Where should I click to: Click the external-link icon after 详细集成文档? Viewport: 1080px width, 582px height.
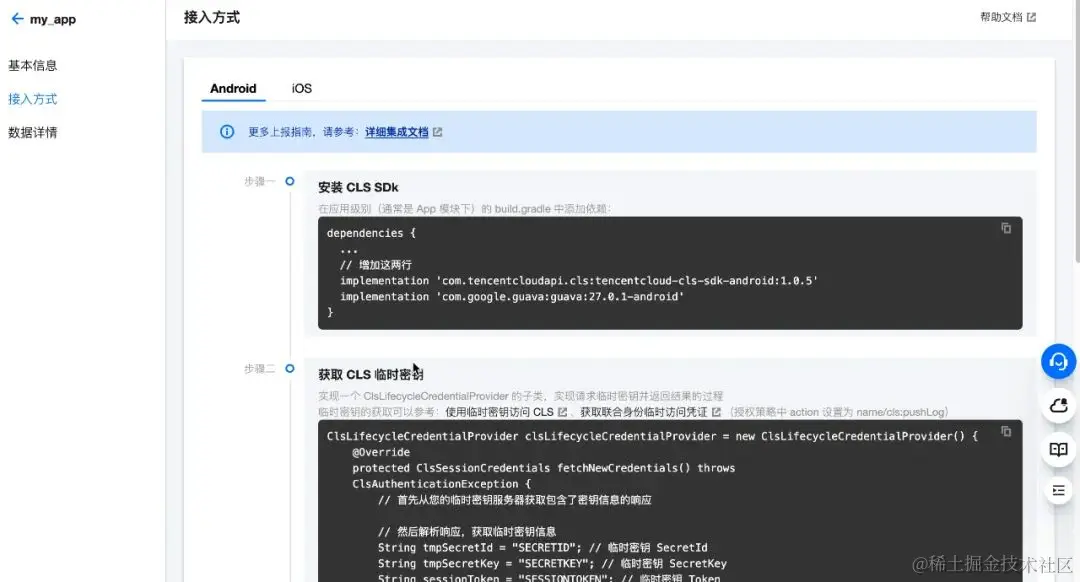pos(437,132)
